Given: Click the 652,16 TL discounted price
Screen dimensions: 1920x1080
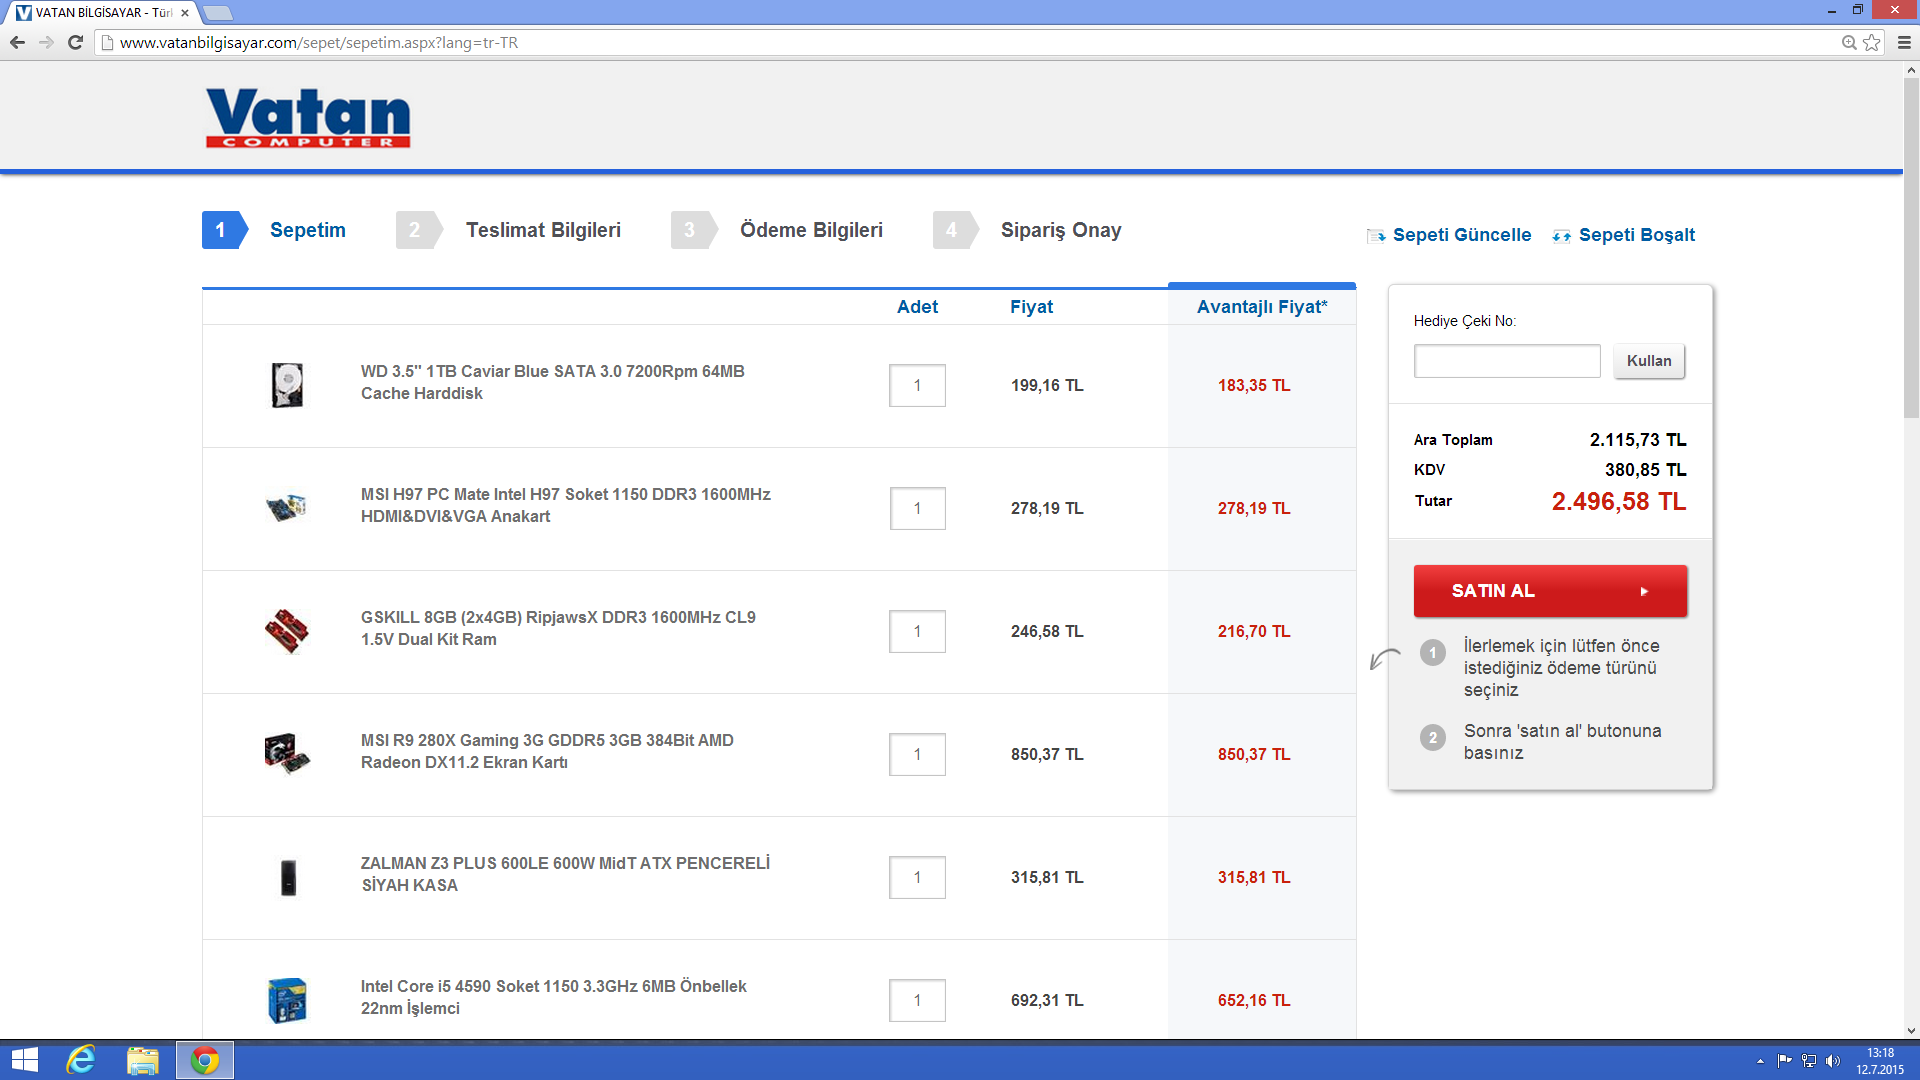Looking at the screenshot, I should coord(1254,1000).
